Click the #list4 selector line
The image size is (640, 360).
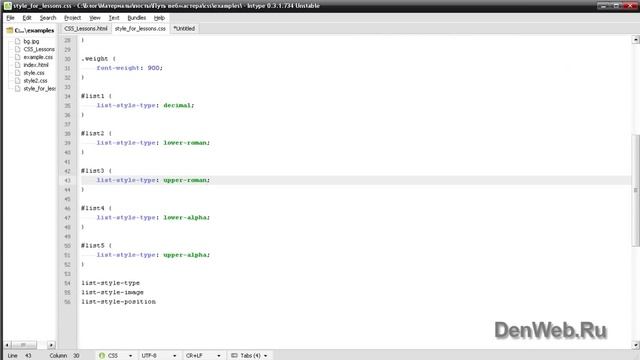[96, 208]
